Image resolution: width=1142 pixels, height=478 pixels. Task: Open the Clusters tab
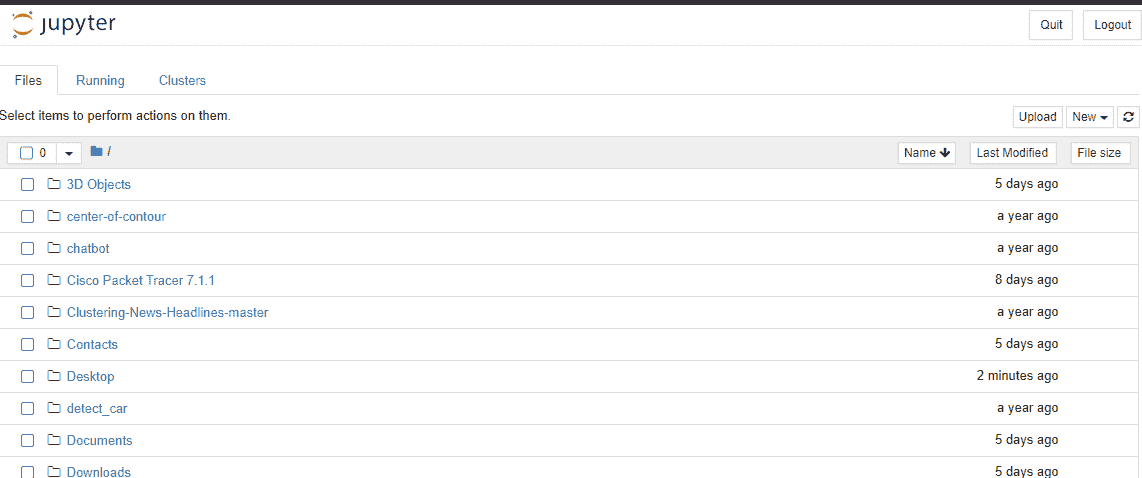click(x=182, y=80)
